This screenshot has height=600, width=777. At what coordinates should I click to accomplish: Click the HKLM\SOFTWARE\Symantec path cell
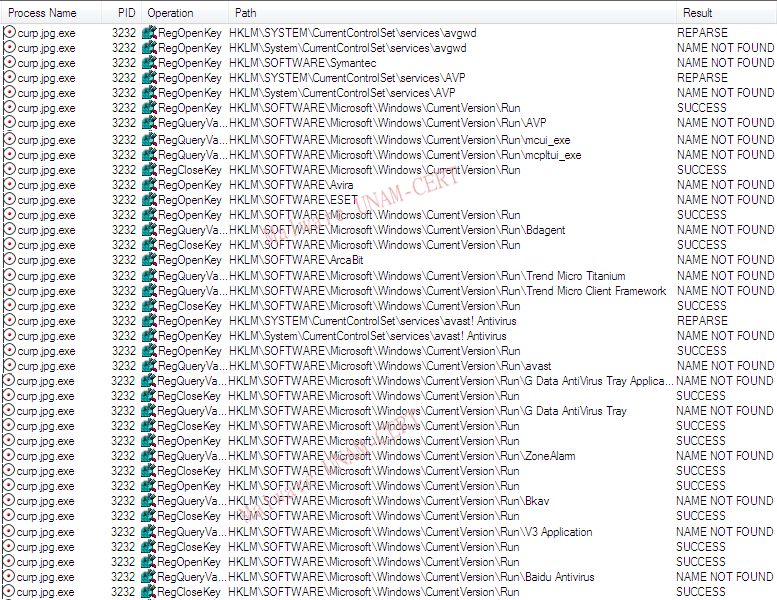[302, 63]
